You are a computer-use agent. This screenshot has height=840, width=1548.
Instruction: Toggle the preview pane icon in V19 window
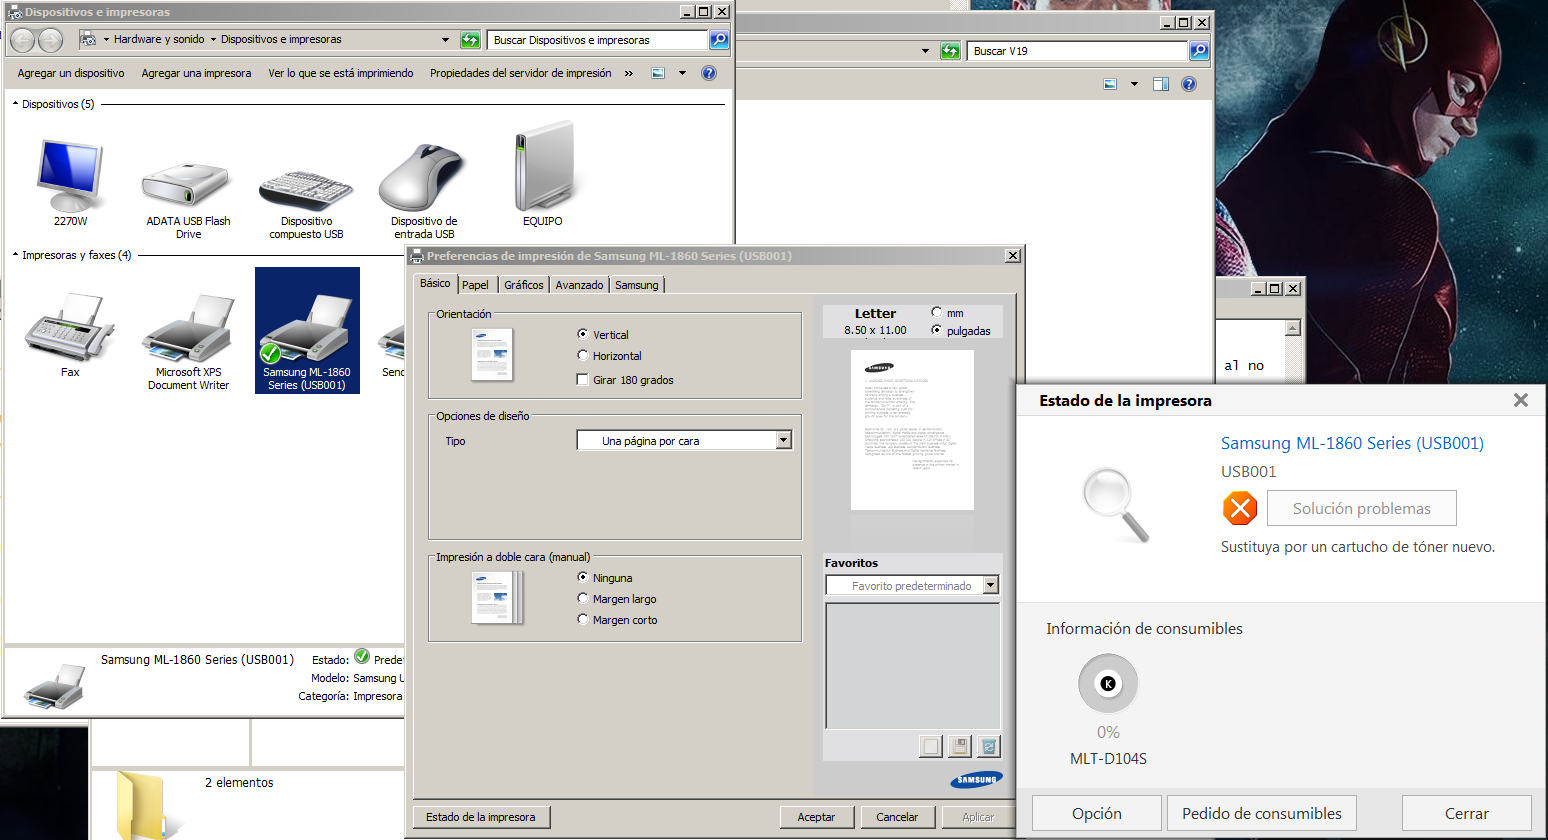coord(1161,84)
